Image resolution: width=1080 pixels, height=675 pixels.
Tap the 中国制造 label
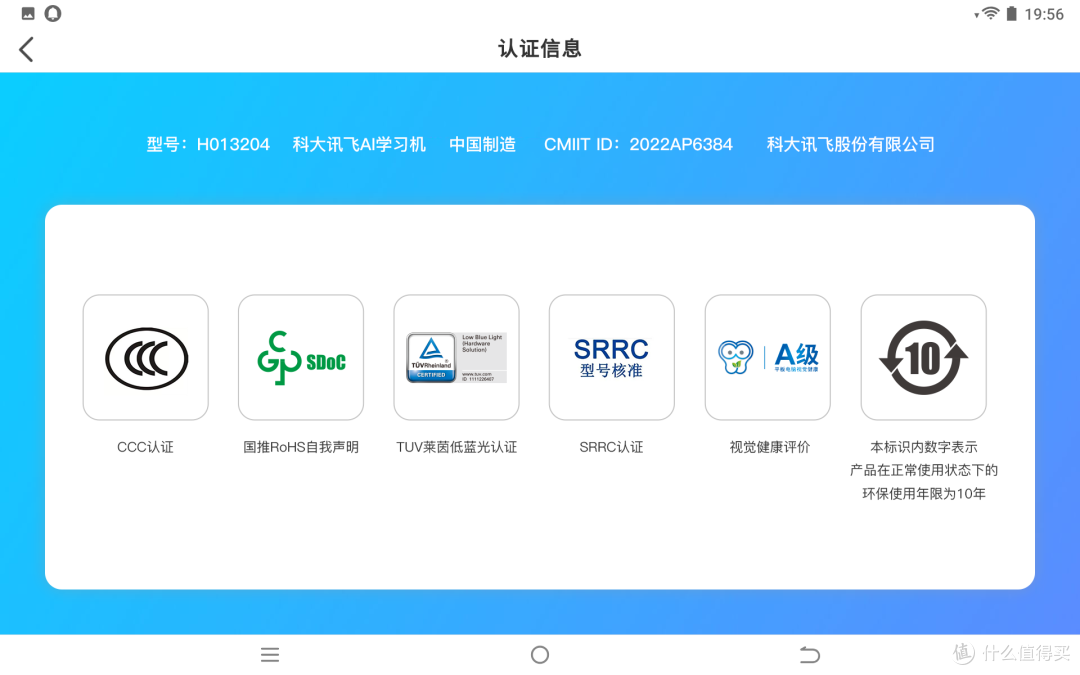tap(483, 145)
